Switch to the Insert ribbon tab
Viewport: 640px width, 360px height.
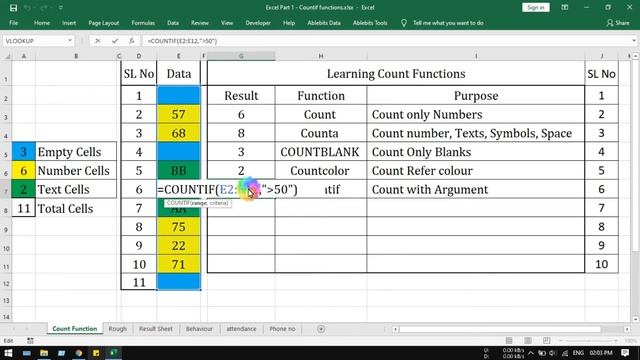tap(69, 23)
